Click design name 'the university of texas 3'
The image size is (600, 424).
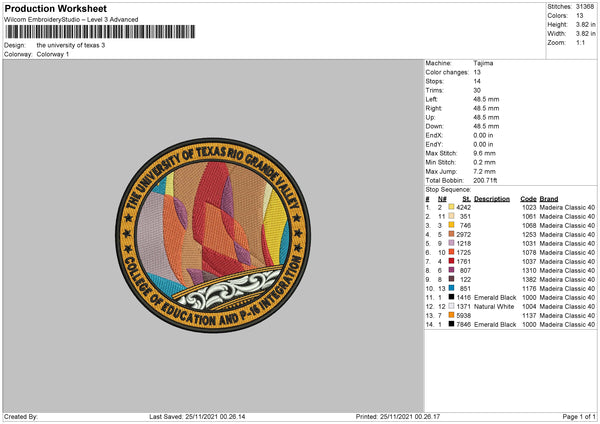[70, 45]
